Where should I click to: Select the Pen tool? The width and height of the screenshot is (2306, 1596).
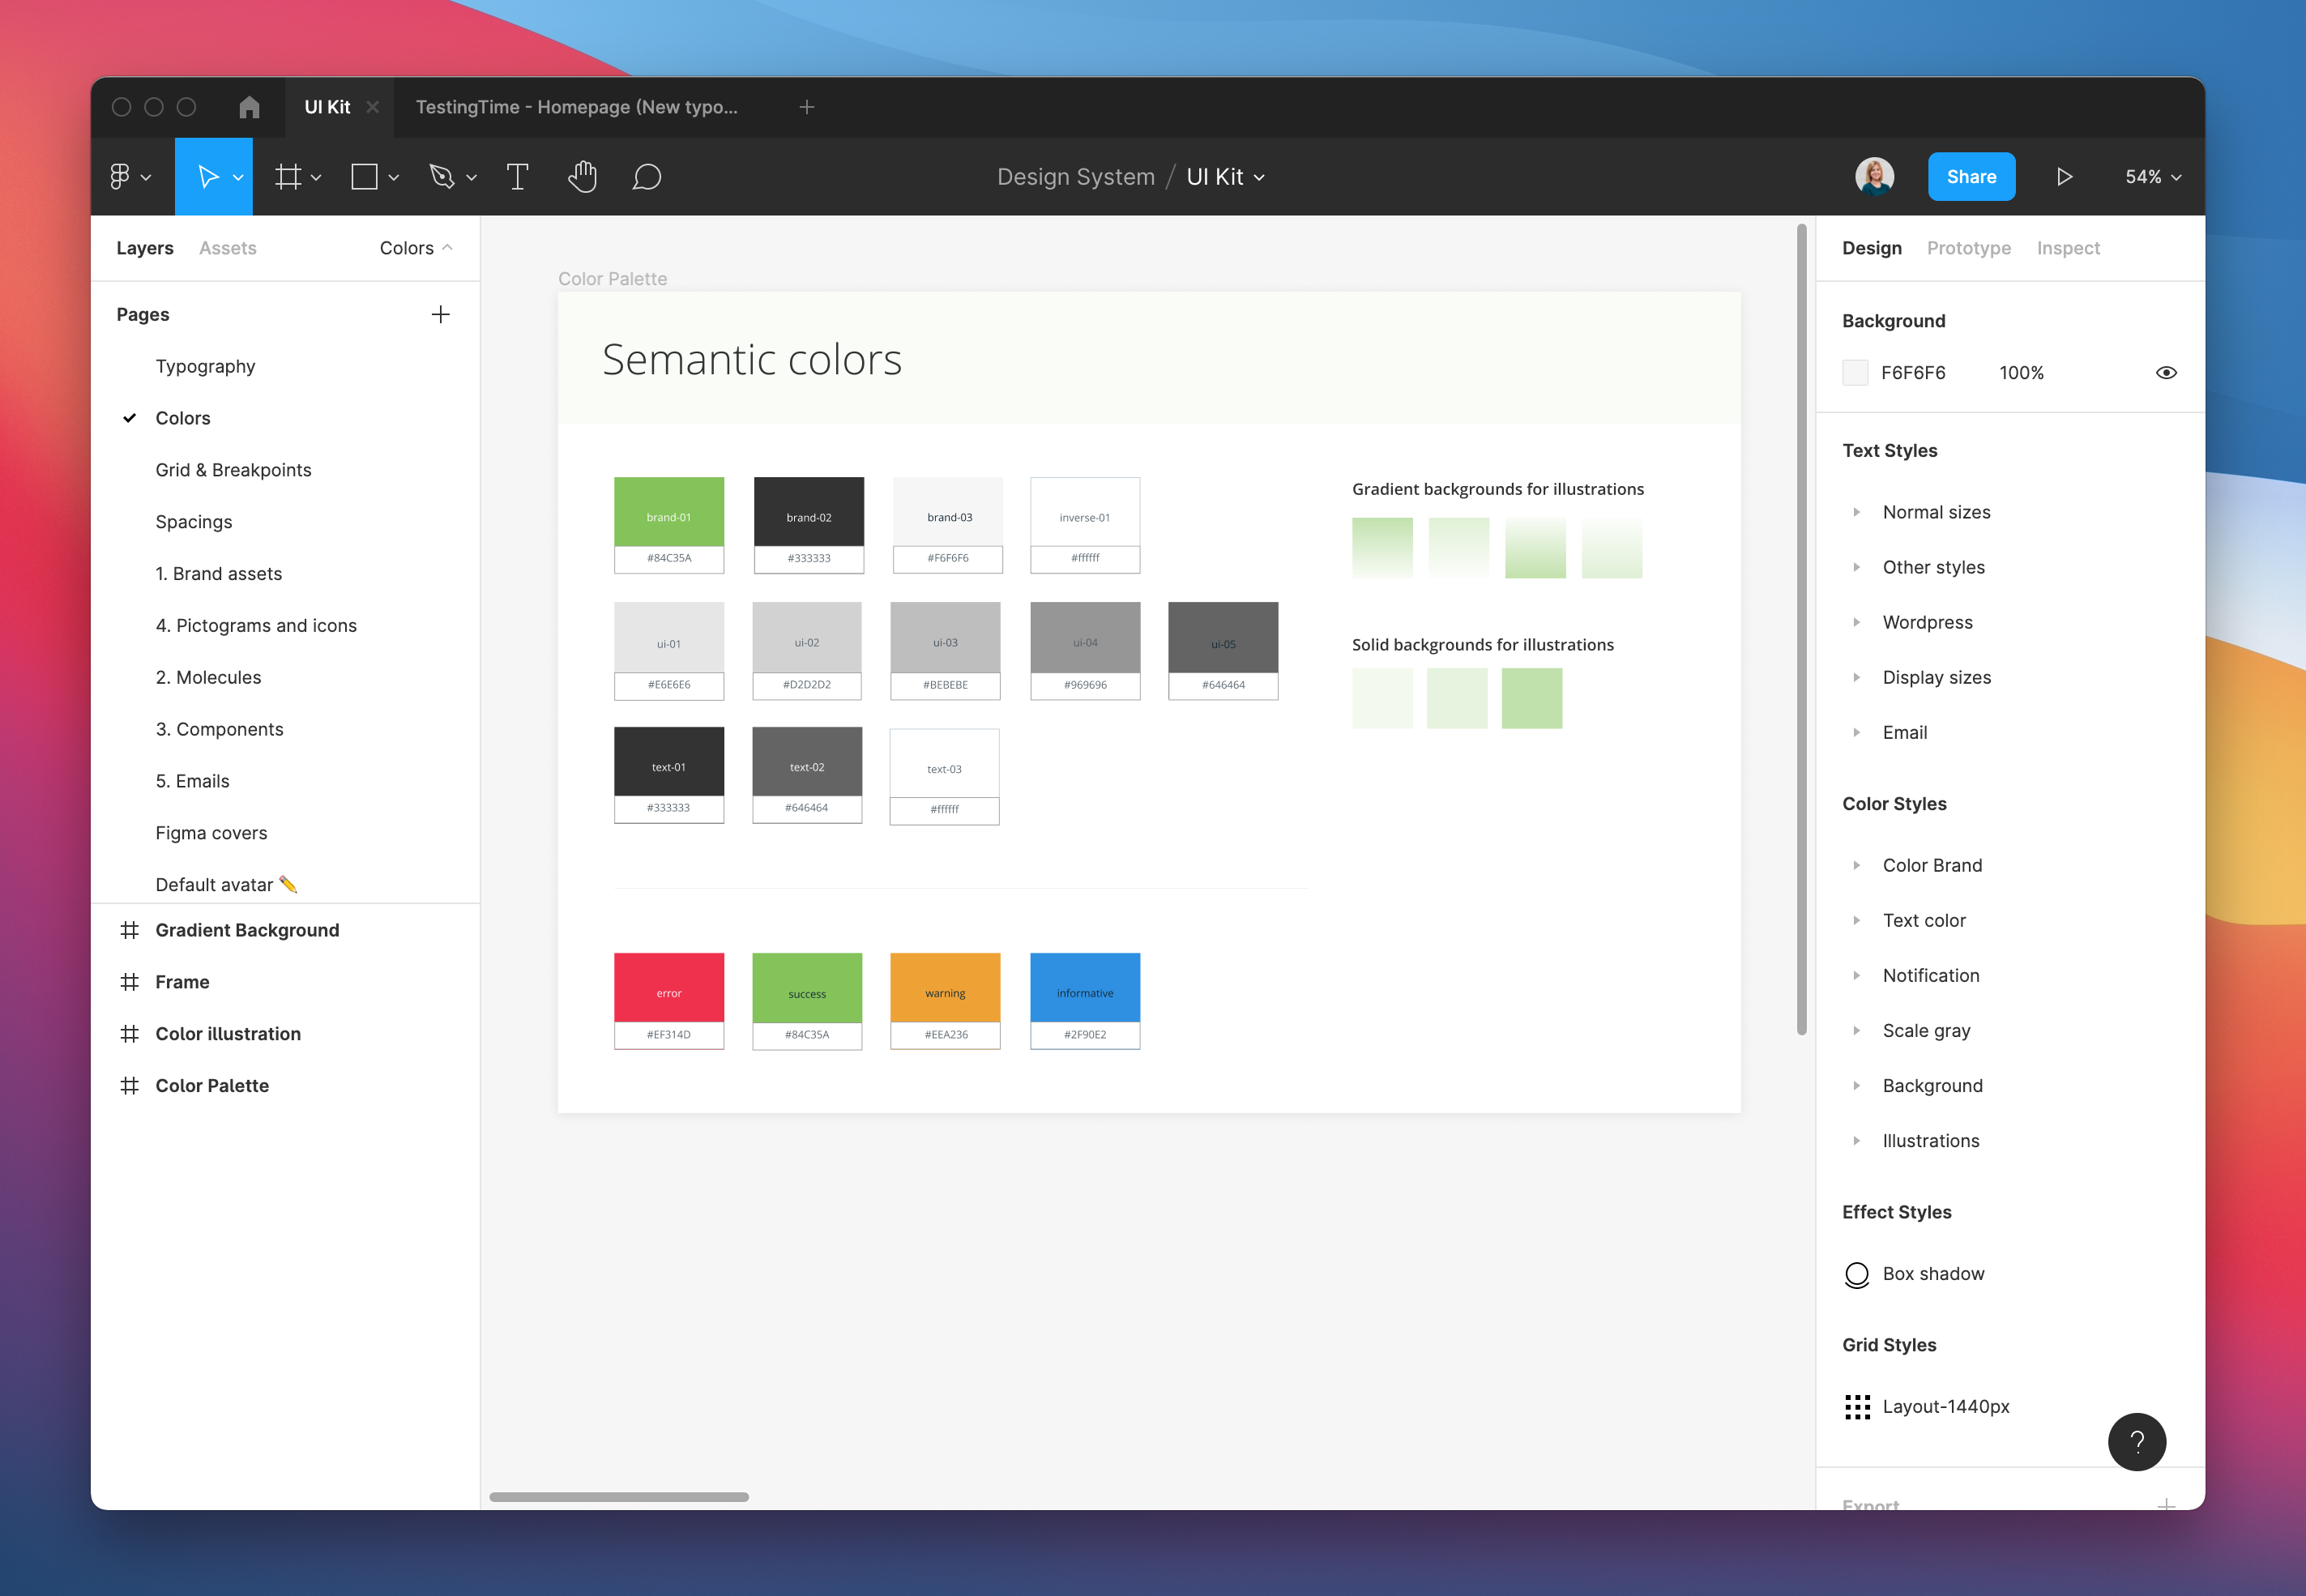click(x=441, y=177)
